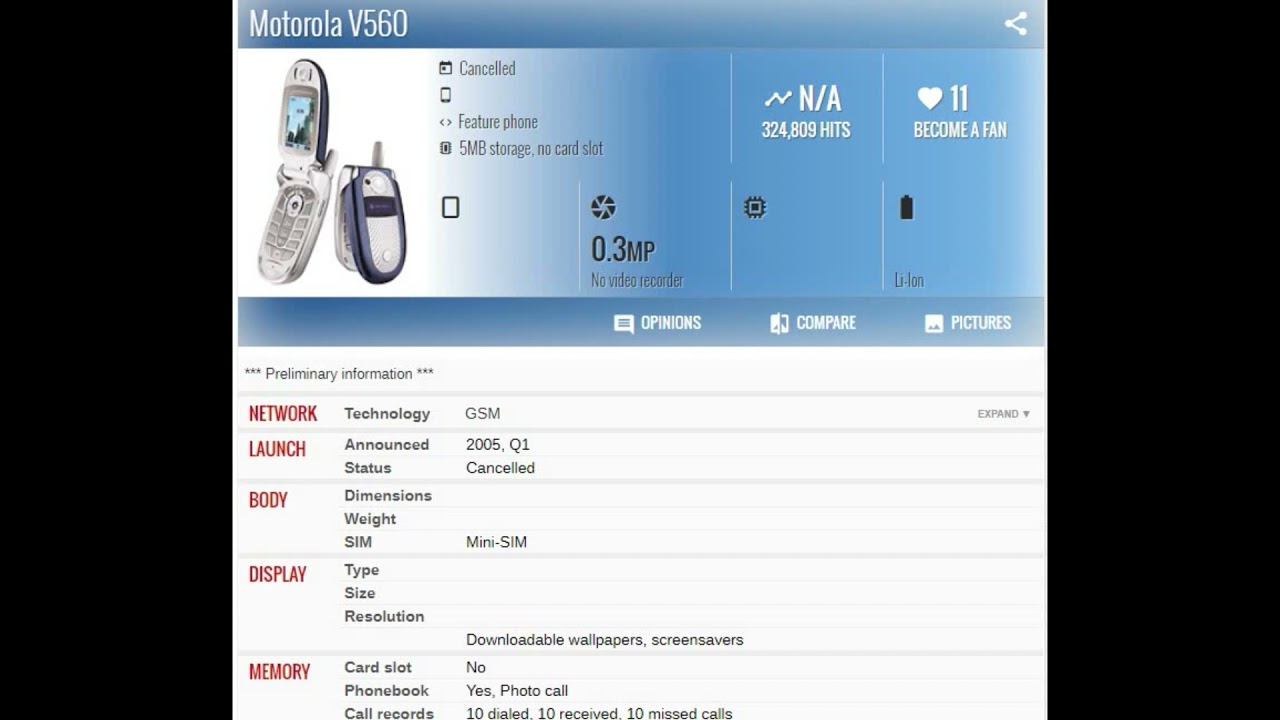1280x720 pixels.
Task: Click the calendar icon beside Cancelled
Action: pos(445,68)
